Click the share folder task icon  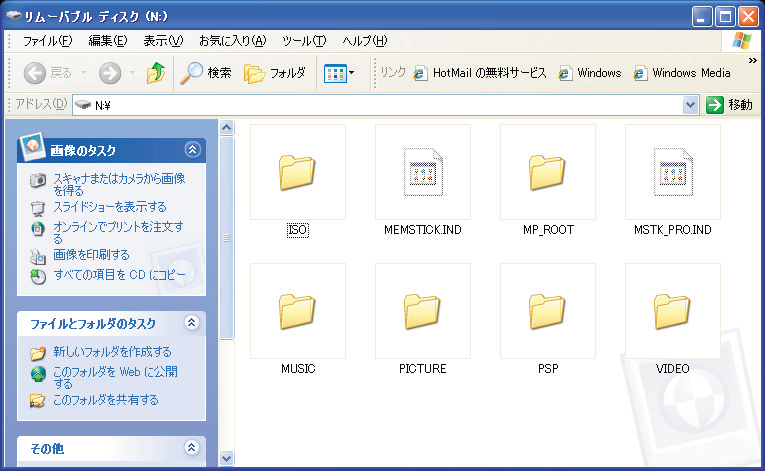tap(38, 401)
